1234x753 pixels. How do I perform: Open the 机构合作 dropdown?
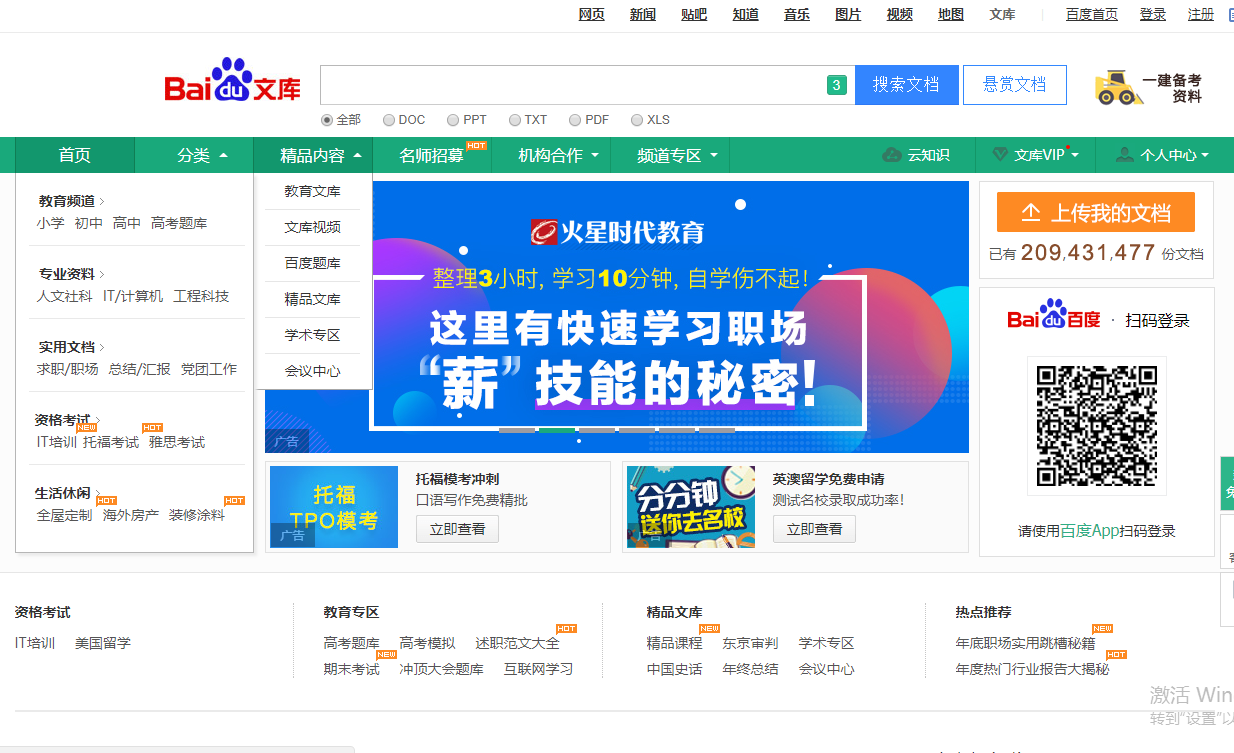[595, 155]
